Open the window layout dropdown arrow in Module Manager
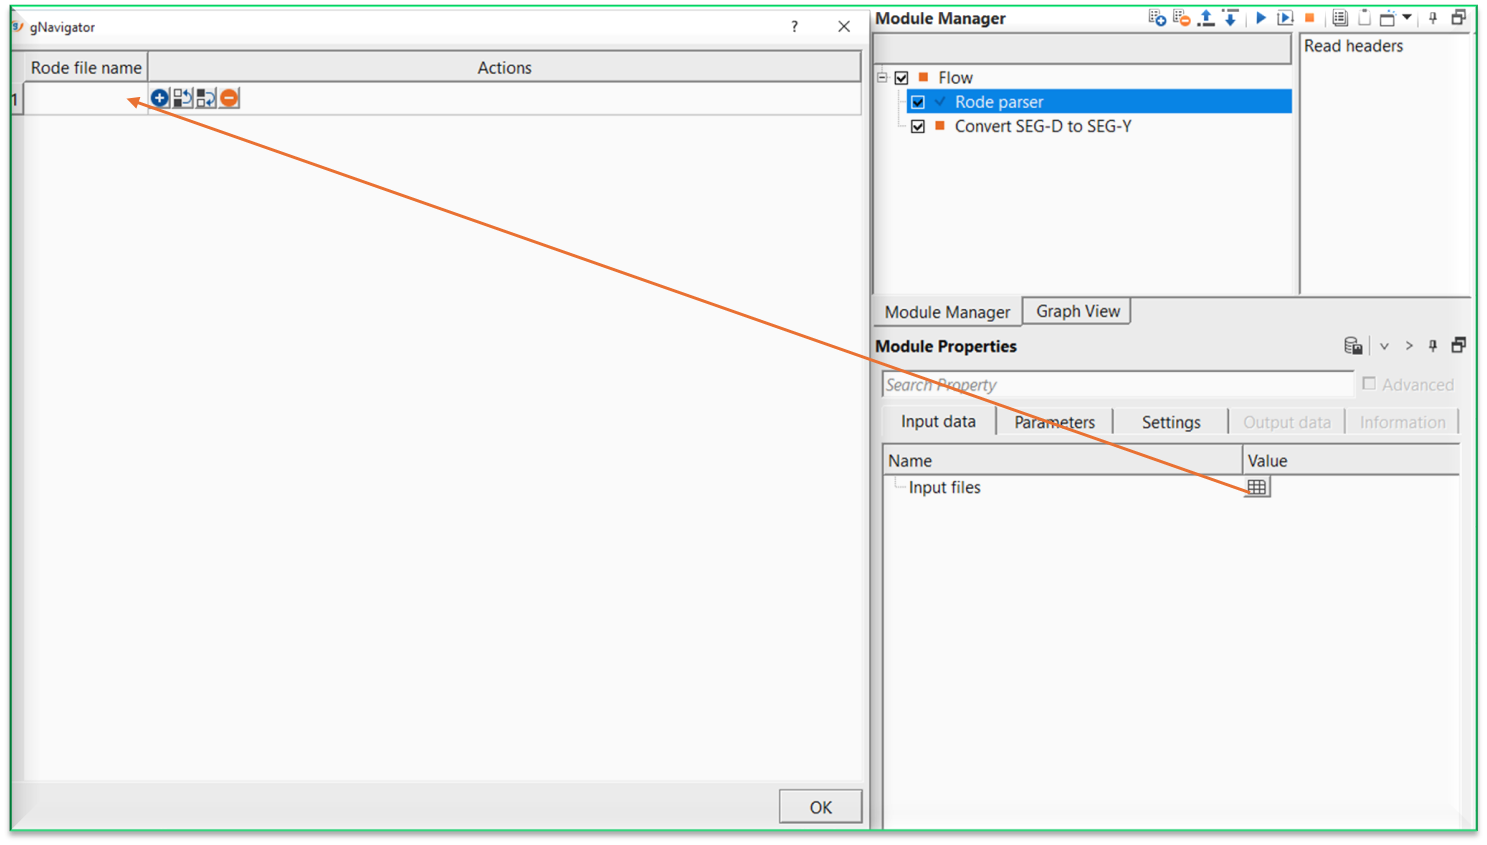This screenshot has height=845, width=1487. tap(1407, 17)
